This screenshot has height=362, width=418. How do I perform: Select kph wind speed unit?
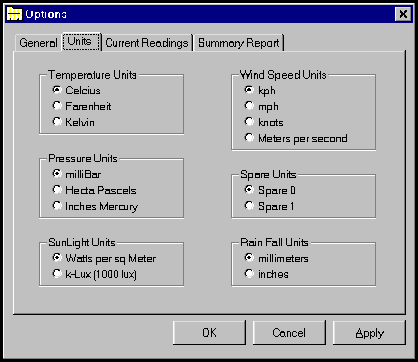[x=260, y=90]
